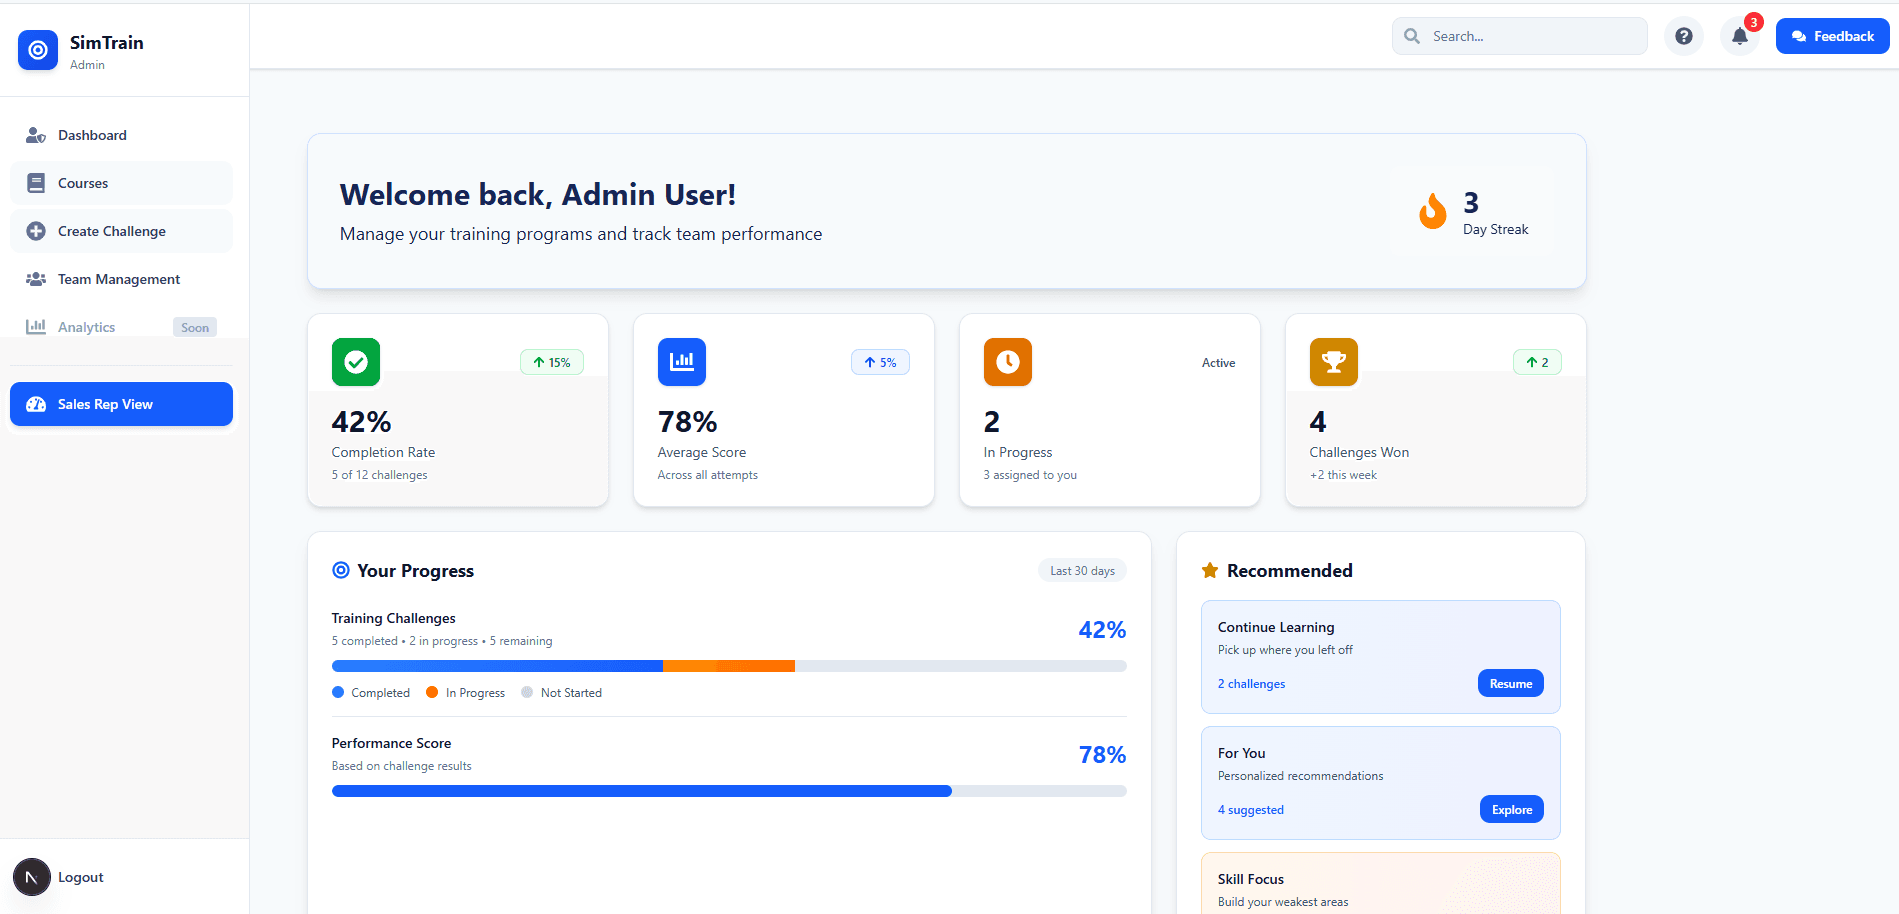Select the trophy Challenges Won icon
Viewport: 1899px width, 914px height.
[1333, 362]
